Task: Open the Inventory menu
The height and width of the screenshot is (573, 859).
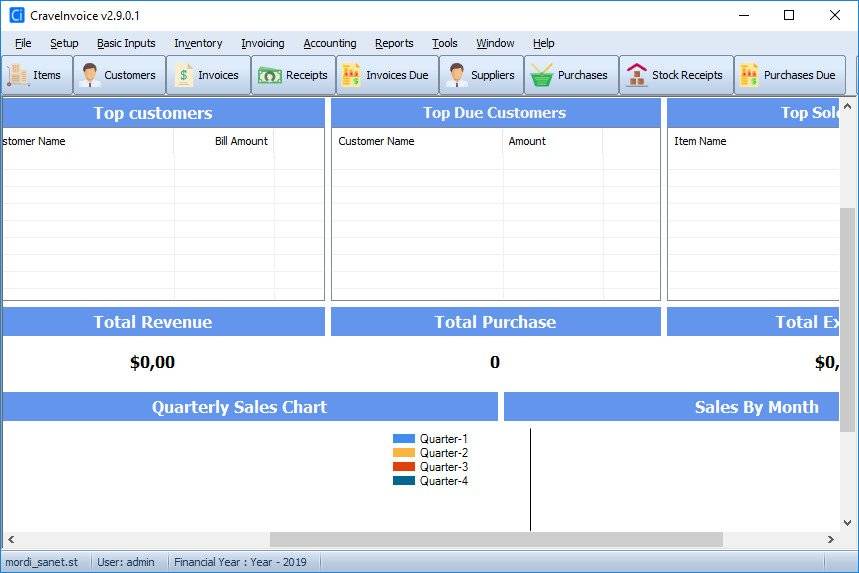Action: (x=198, y=43)
